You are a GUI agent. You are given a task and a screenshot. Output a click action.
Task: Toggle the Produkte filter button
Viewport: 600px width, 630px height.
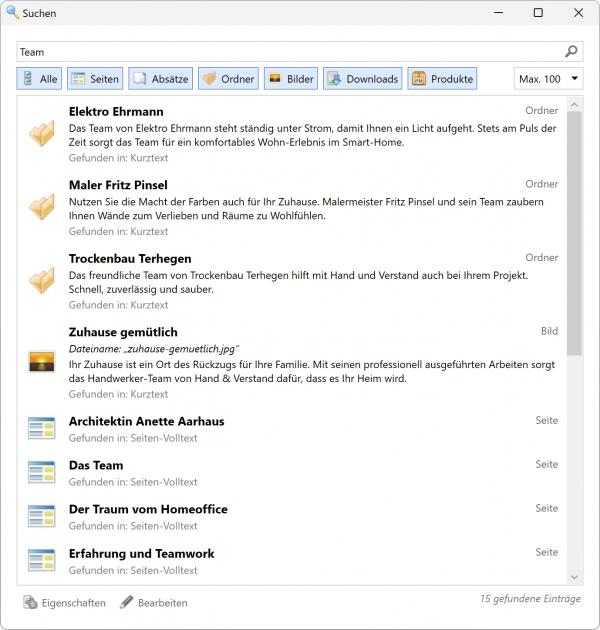(442, 79)
